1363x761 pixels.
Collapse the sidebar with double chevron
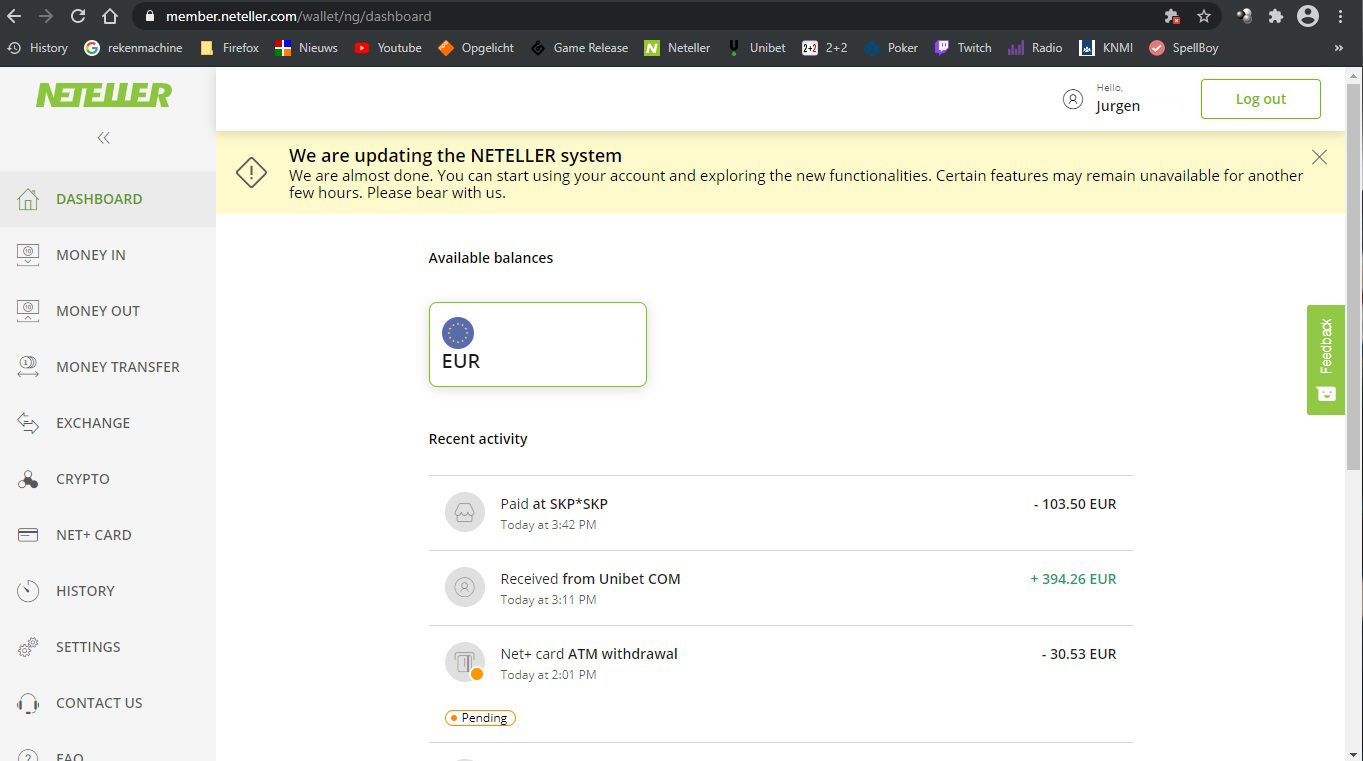point(103,138)
